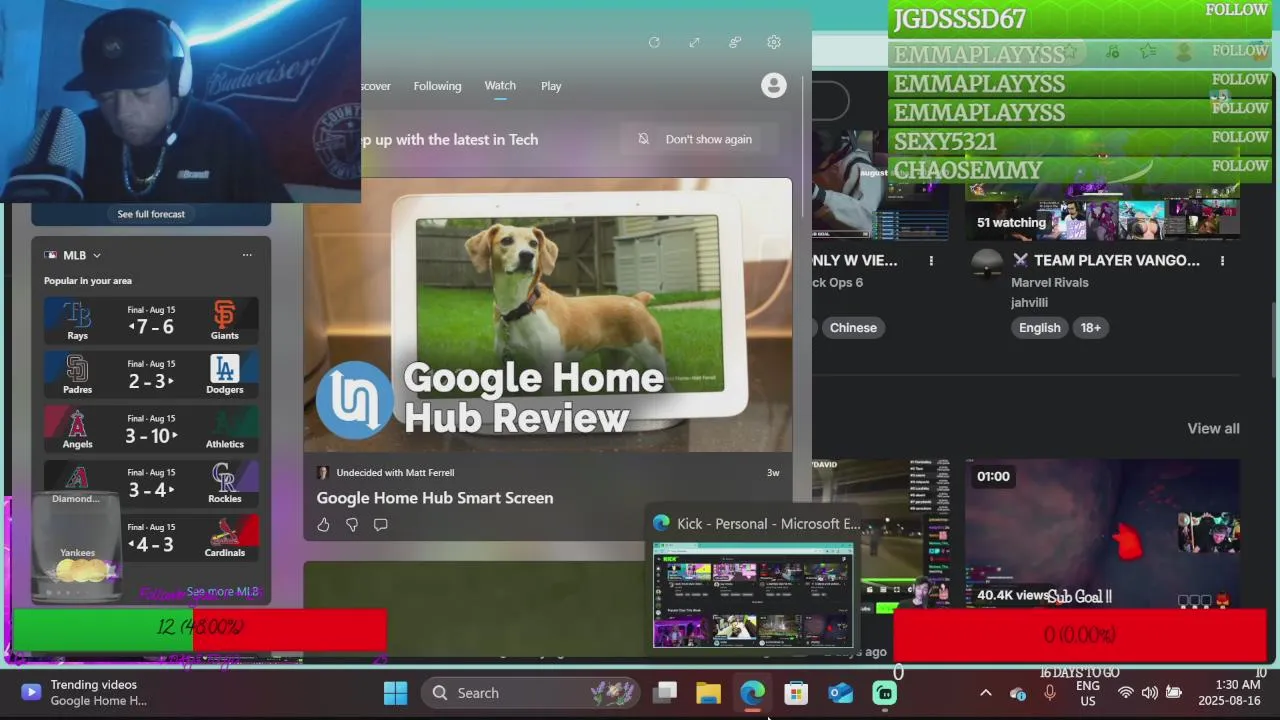Play the Google Home Hub Review thumbnail
The width and height of the screenshot is (1280, 720).
pyautogui.click(x=548, y=315)
